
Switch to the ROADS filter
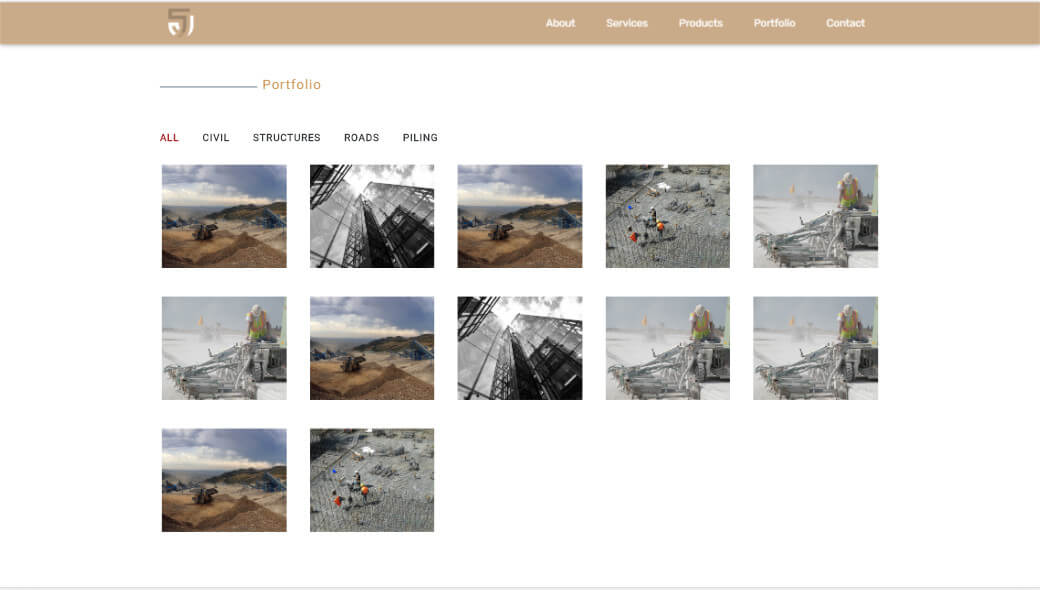click(361, 138)
